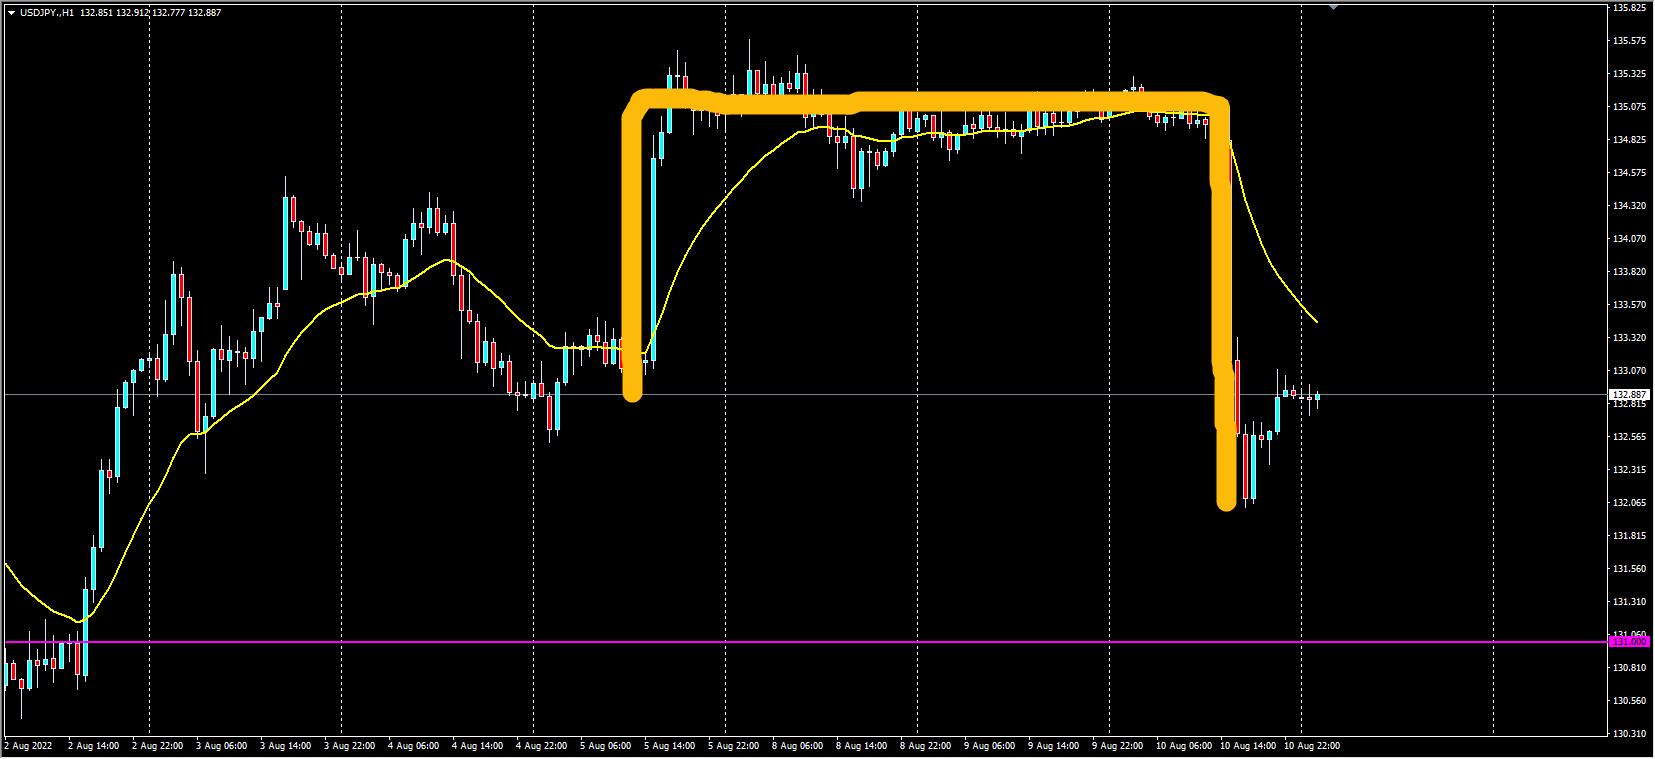The width and height of the screenshot is (1655, 759).
Task: Click the 4 Aug 22:00 time label
Action: pos(541,746)
